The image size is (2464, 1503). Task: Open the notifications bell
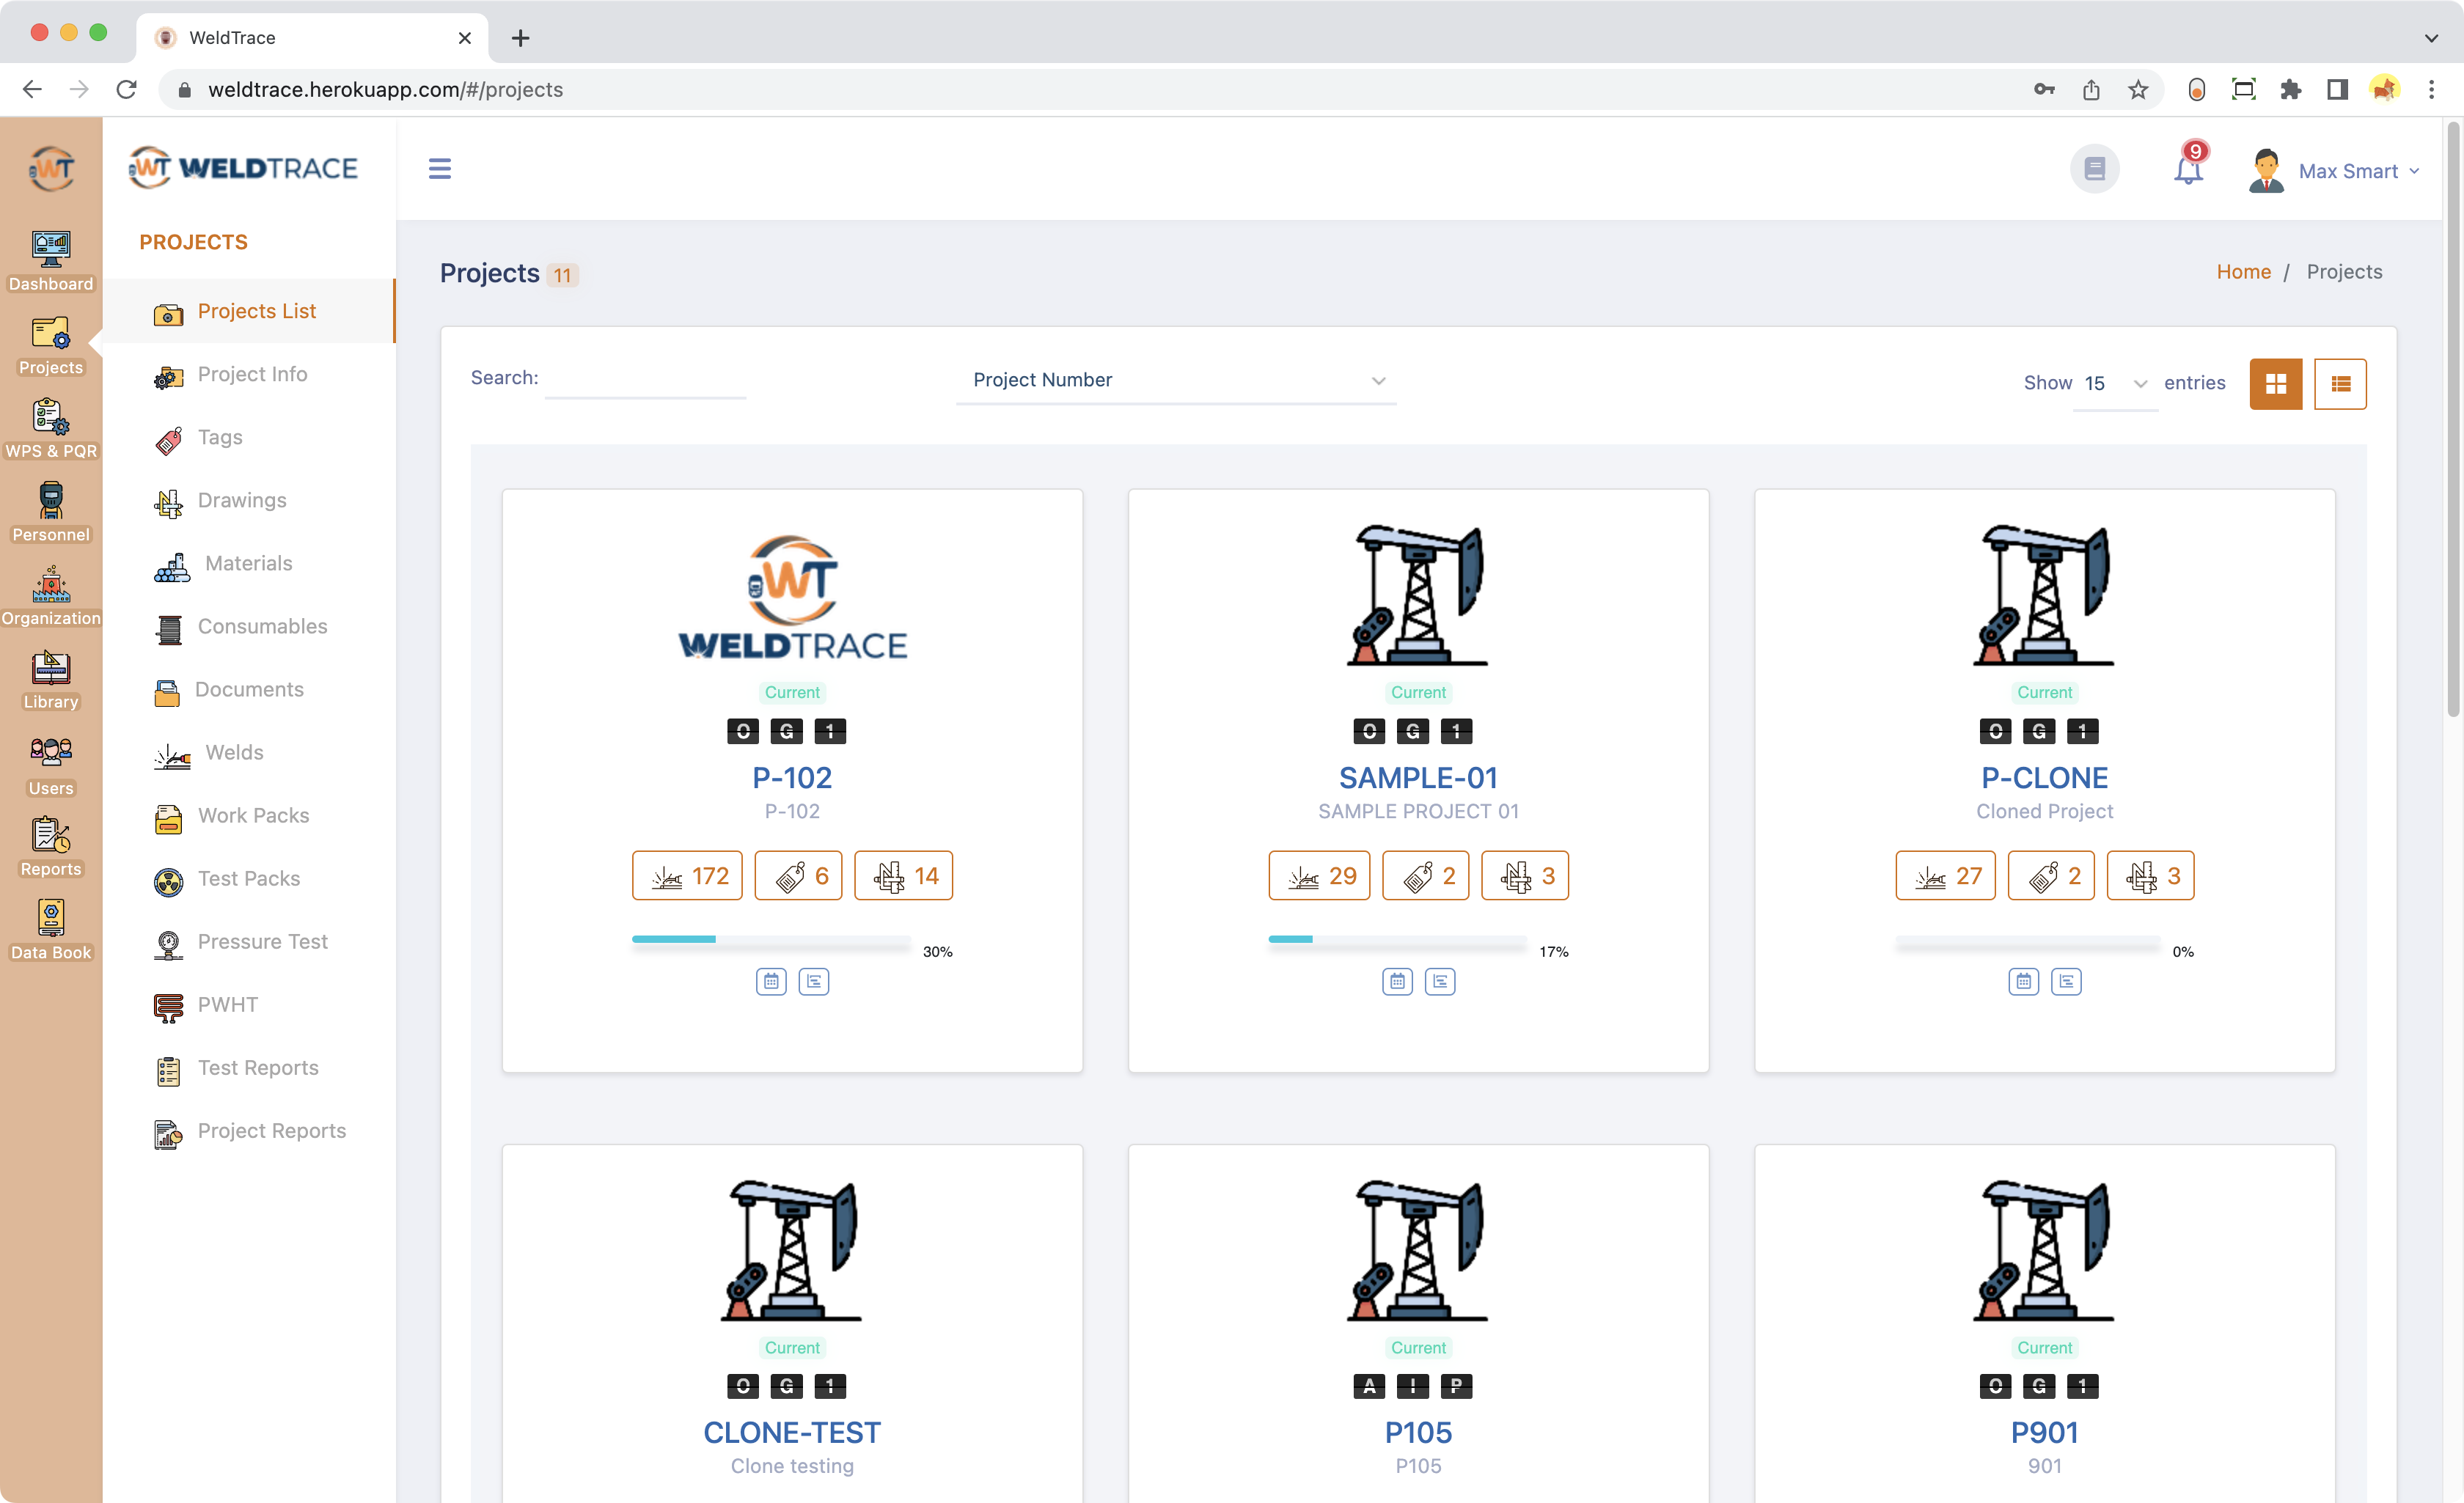[2189, 168]
